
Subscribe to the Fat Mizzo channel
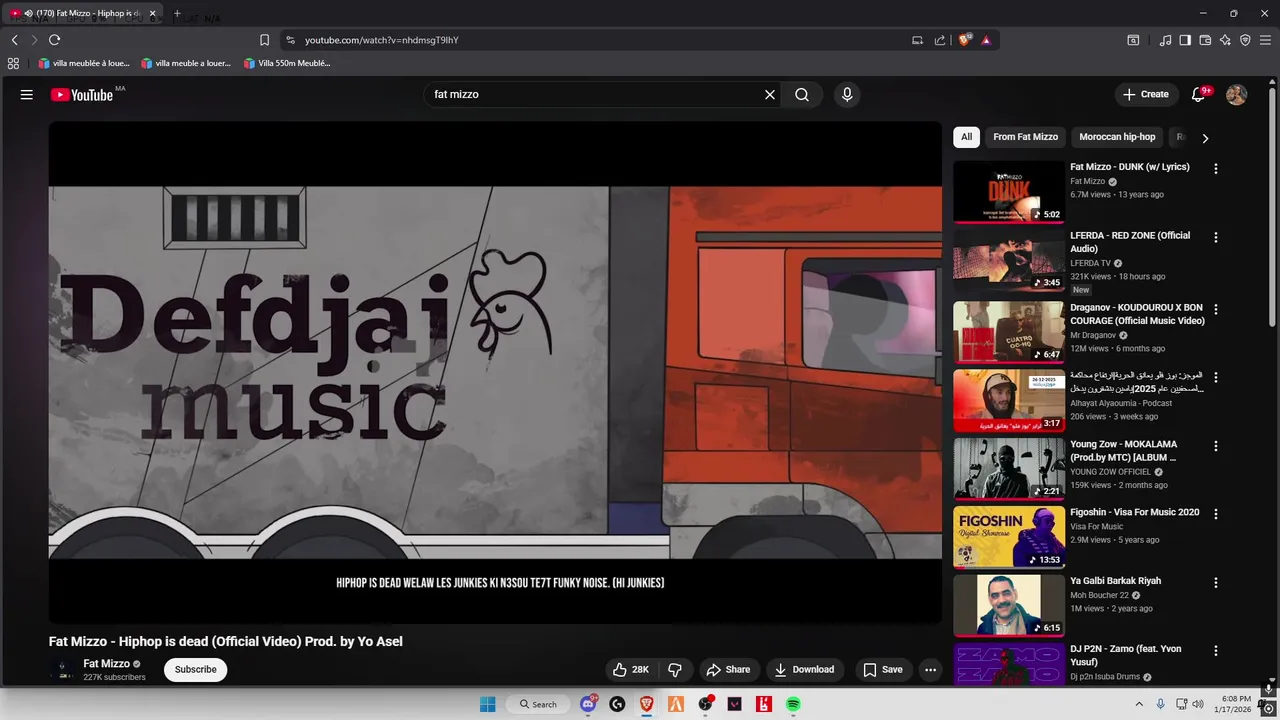coord(195,669)
